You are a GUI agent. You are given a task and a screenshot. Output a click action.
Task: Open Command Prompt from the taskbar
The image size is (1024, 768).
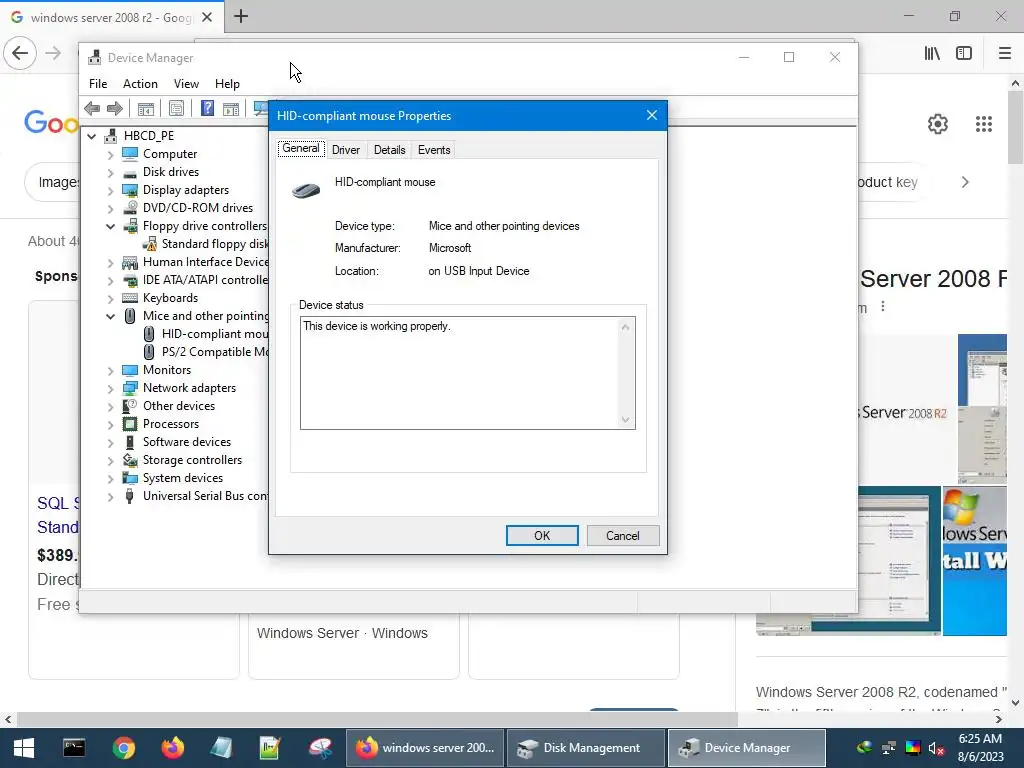(x=74, y=748)
